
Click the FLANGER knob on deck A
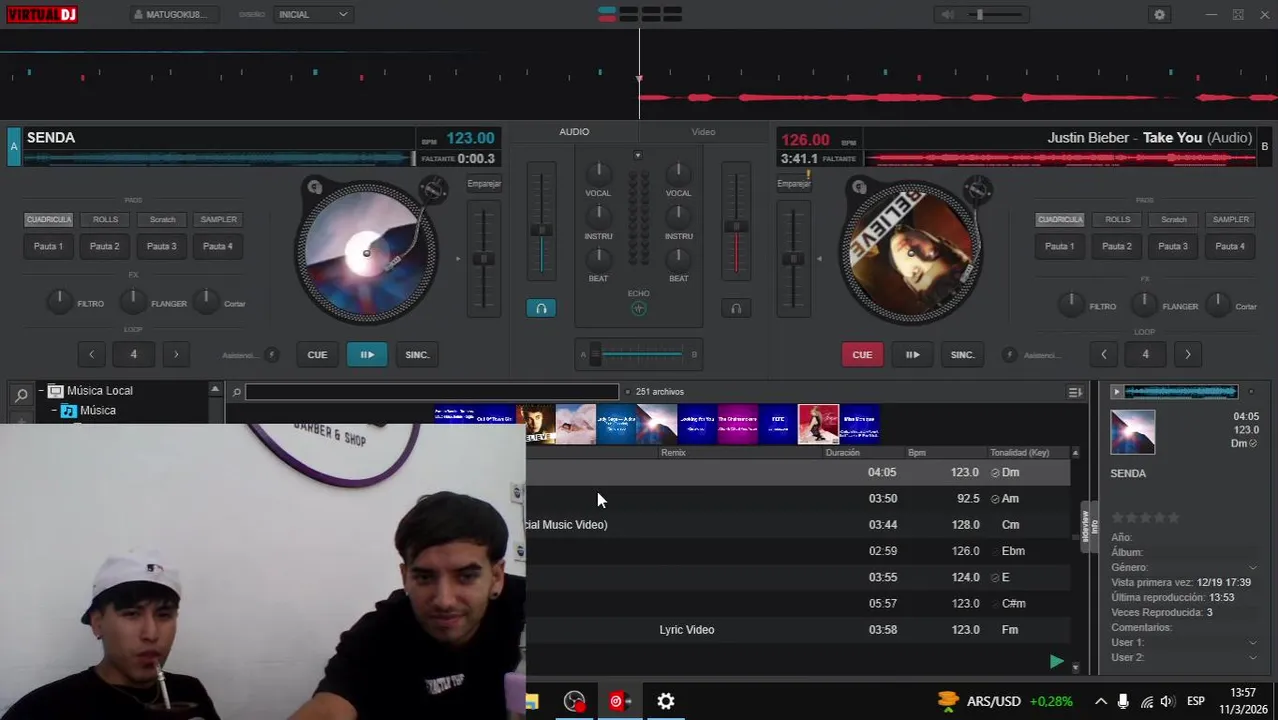click(x=133, y=301)
